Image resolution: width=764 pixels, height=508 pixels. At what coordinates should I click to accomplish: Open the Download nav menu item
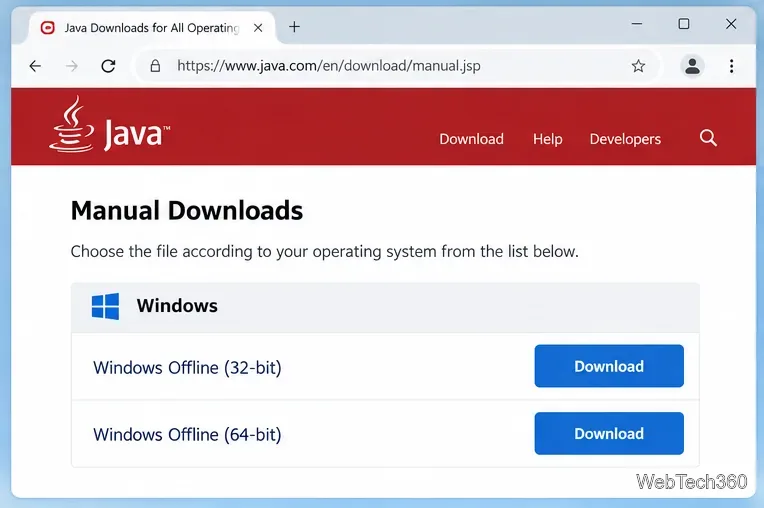471,139
